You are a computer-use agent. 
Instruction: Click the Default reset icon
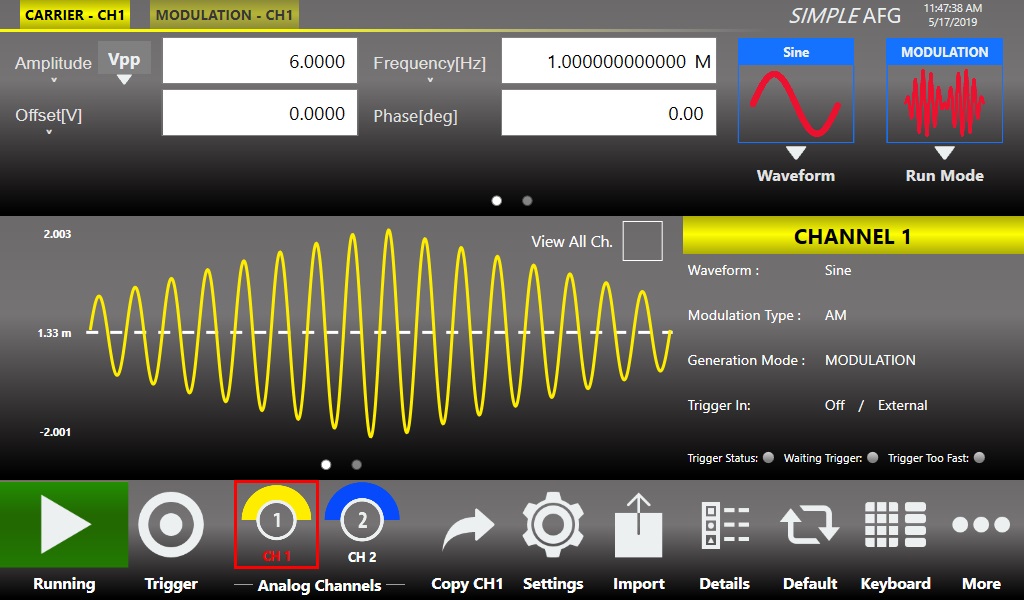click(x=809, y=525)
